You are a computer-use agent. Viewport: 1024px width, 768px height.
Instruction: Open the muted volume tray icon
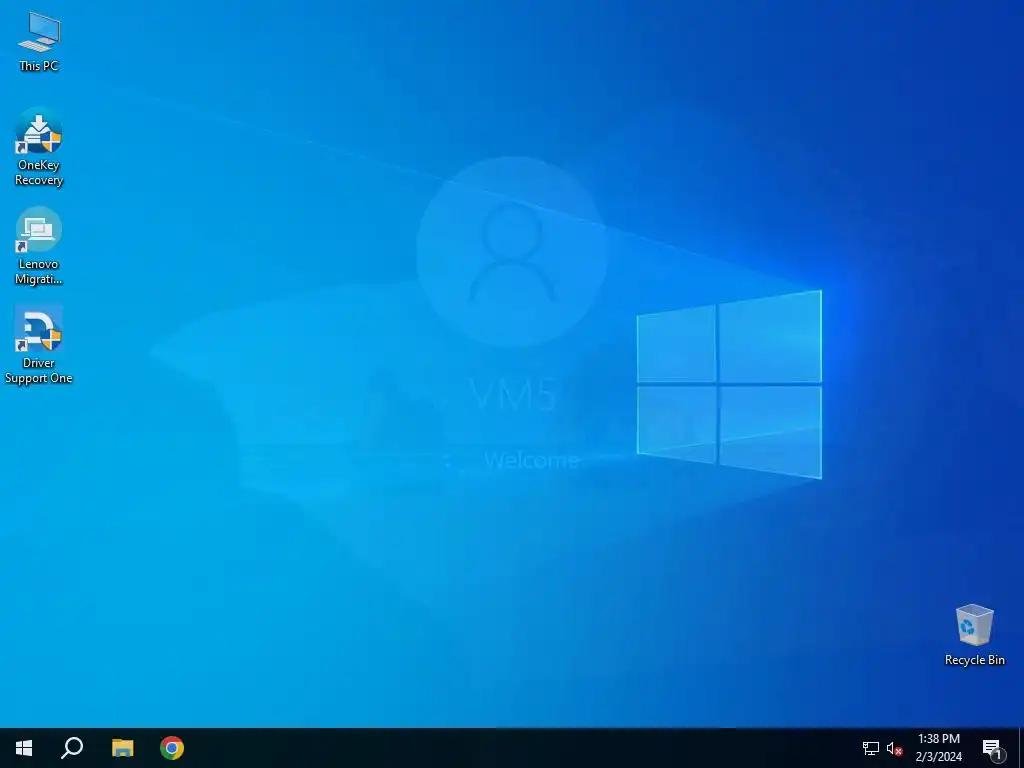894,748
